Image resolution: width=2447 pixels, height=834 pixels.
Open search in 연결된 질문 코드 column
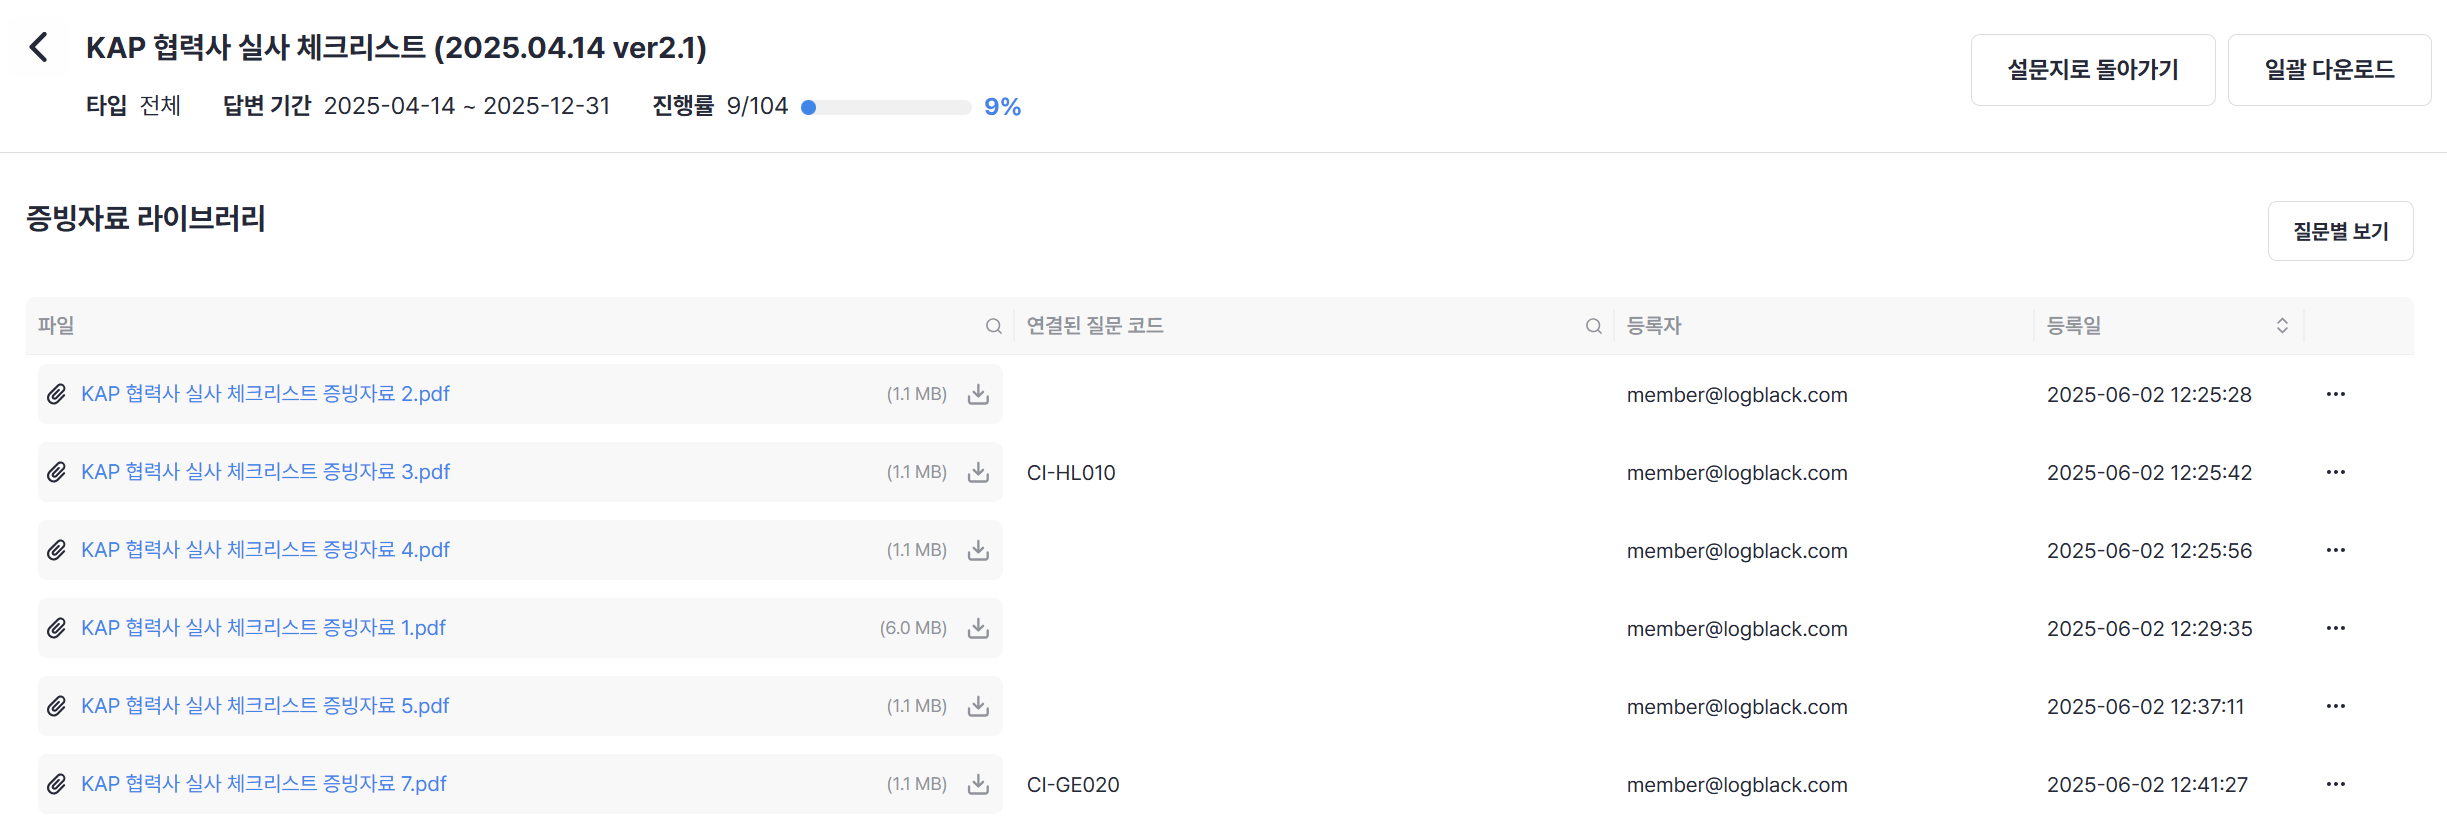coord(1593,326)
